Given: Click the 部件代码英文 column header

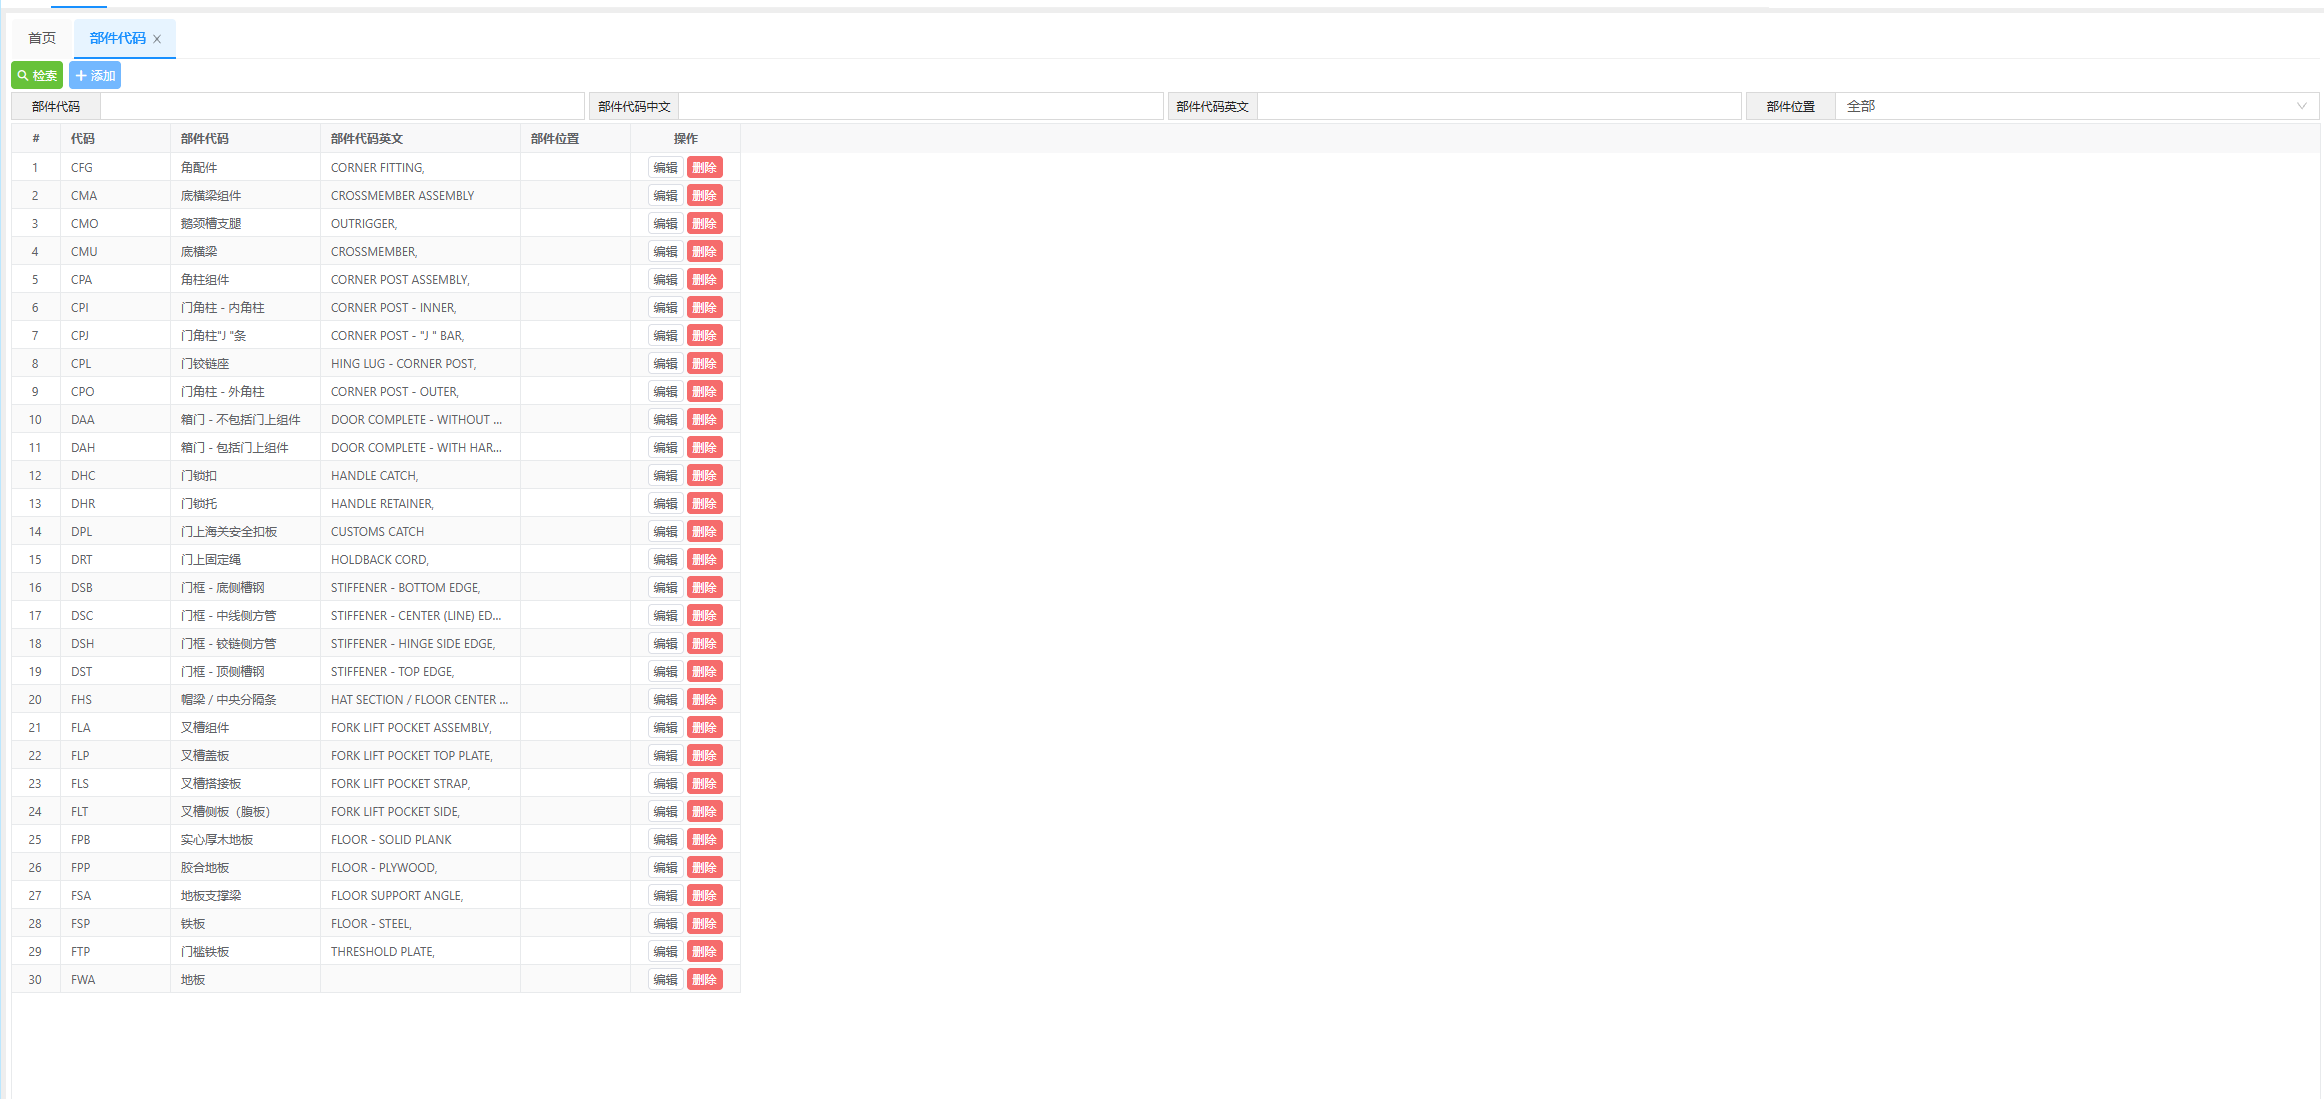Looking at the screenshot, I should tap(367, 139).
